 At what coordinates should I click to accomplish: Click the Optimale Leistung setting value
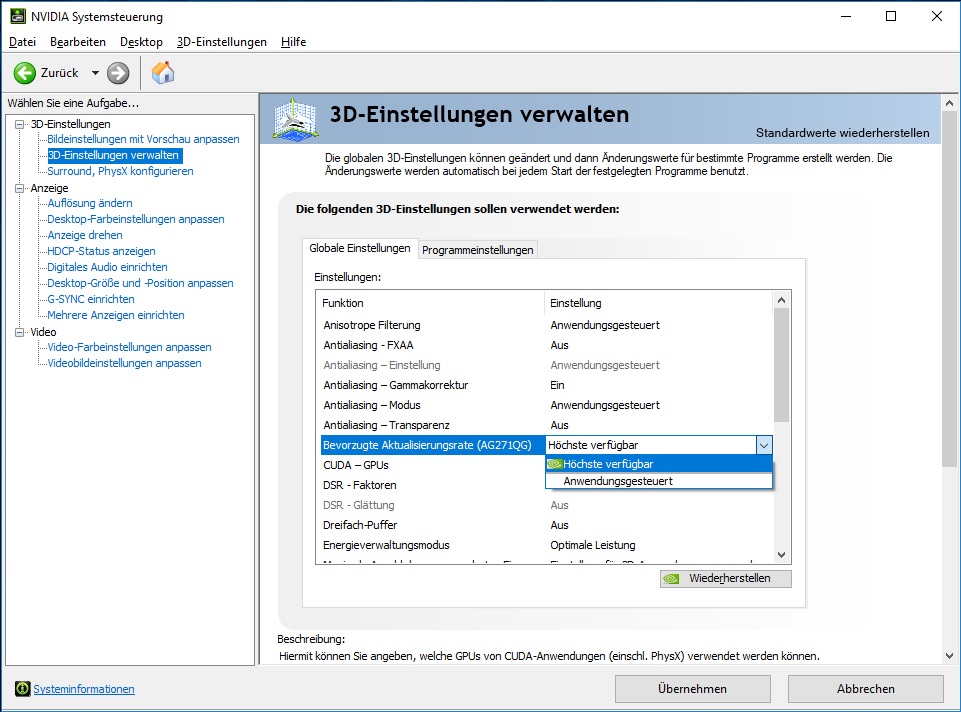point(593,545)
